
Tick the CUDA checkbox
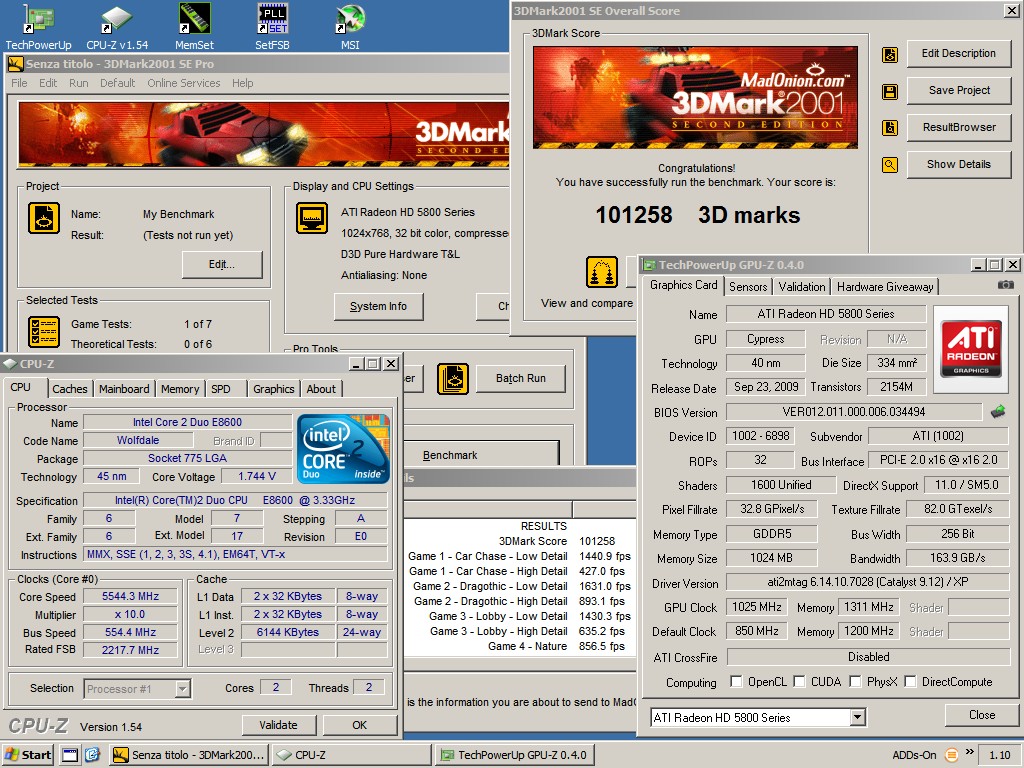click(x=799, y=682)
